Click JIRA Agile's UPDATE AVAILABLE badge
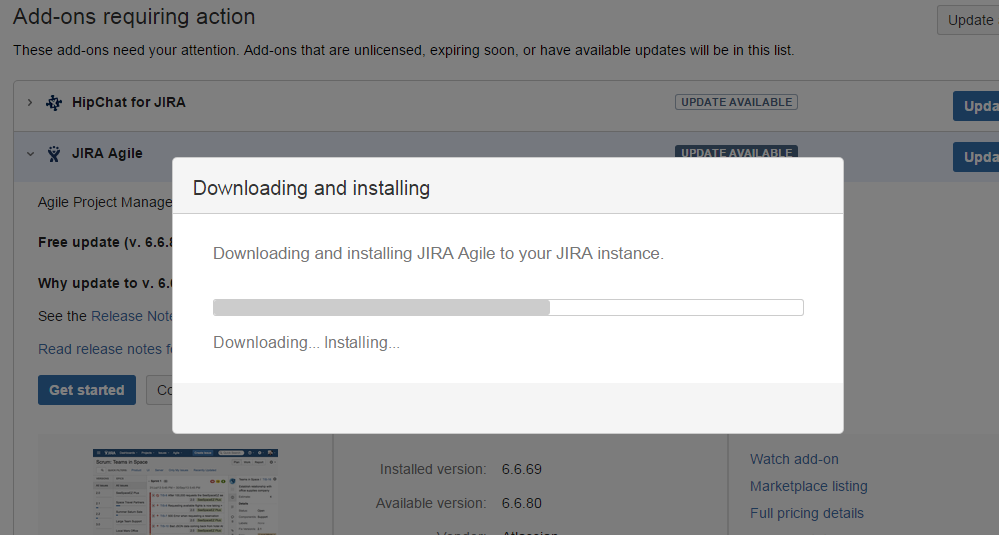 (736, 152)
